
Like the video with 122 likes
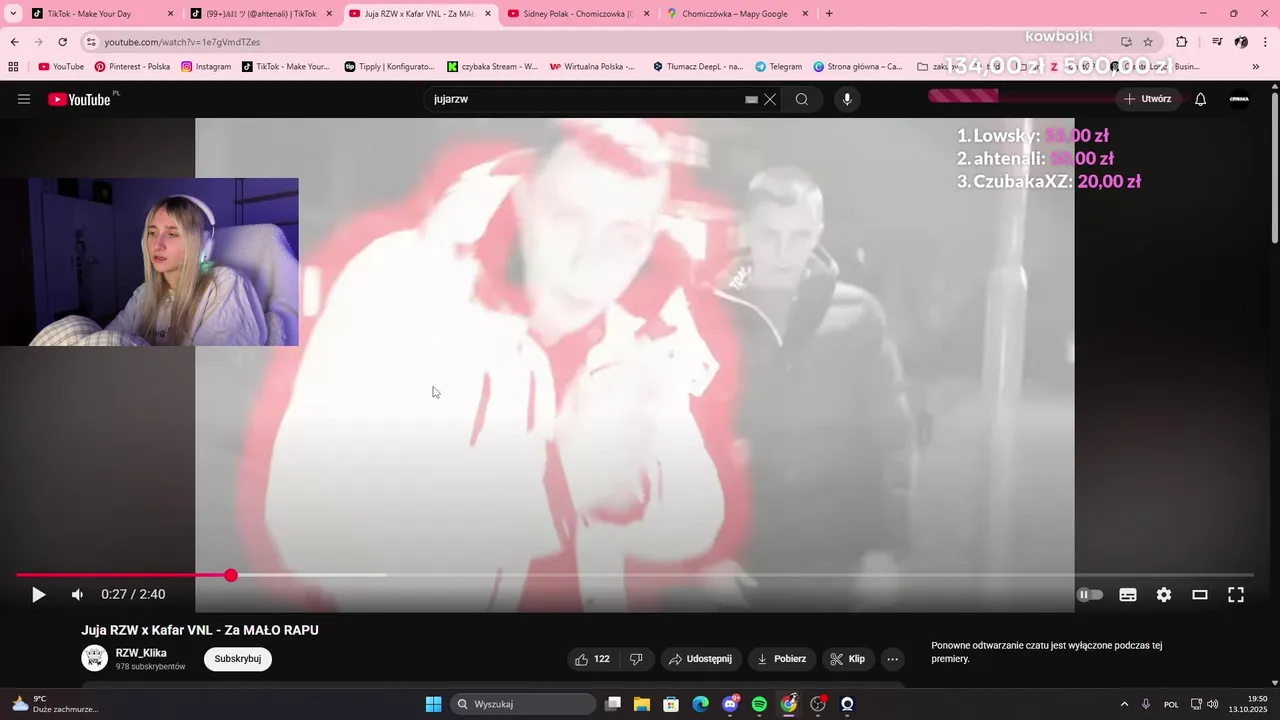[591, 659]
